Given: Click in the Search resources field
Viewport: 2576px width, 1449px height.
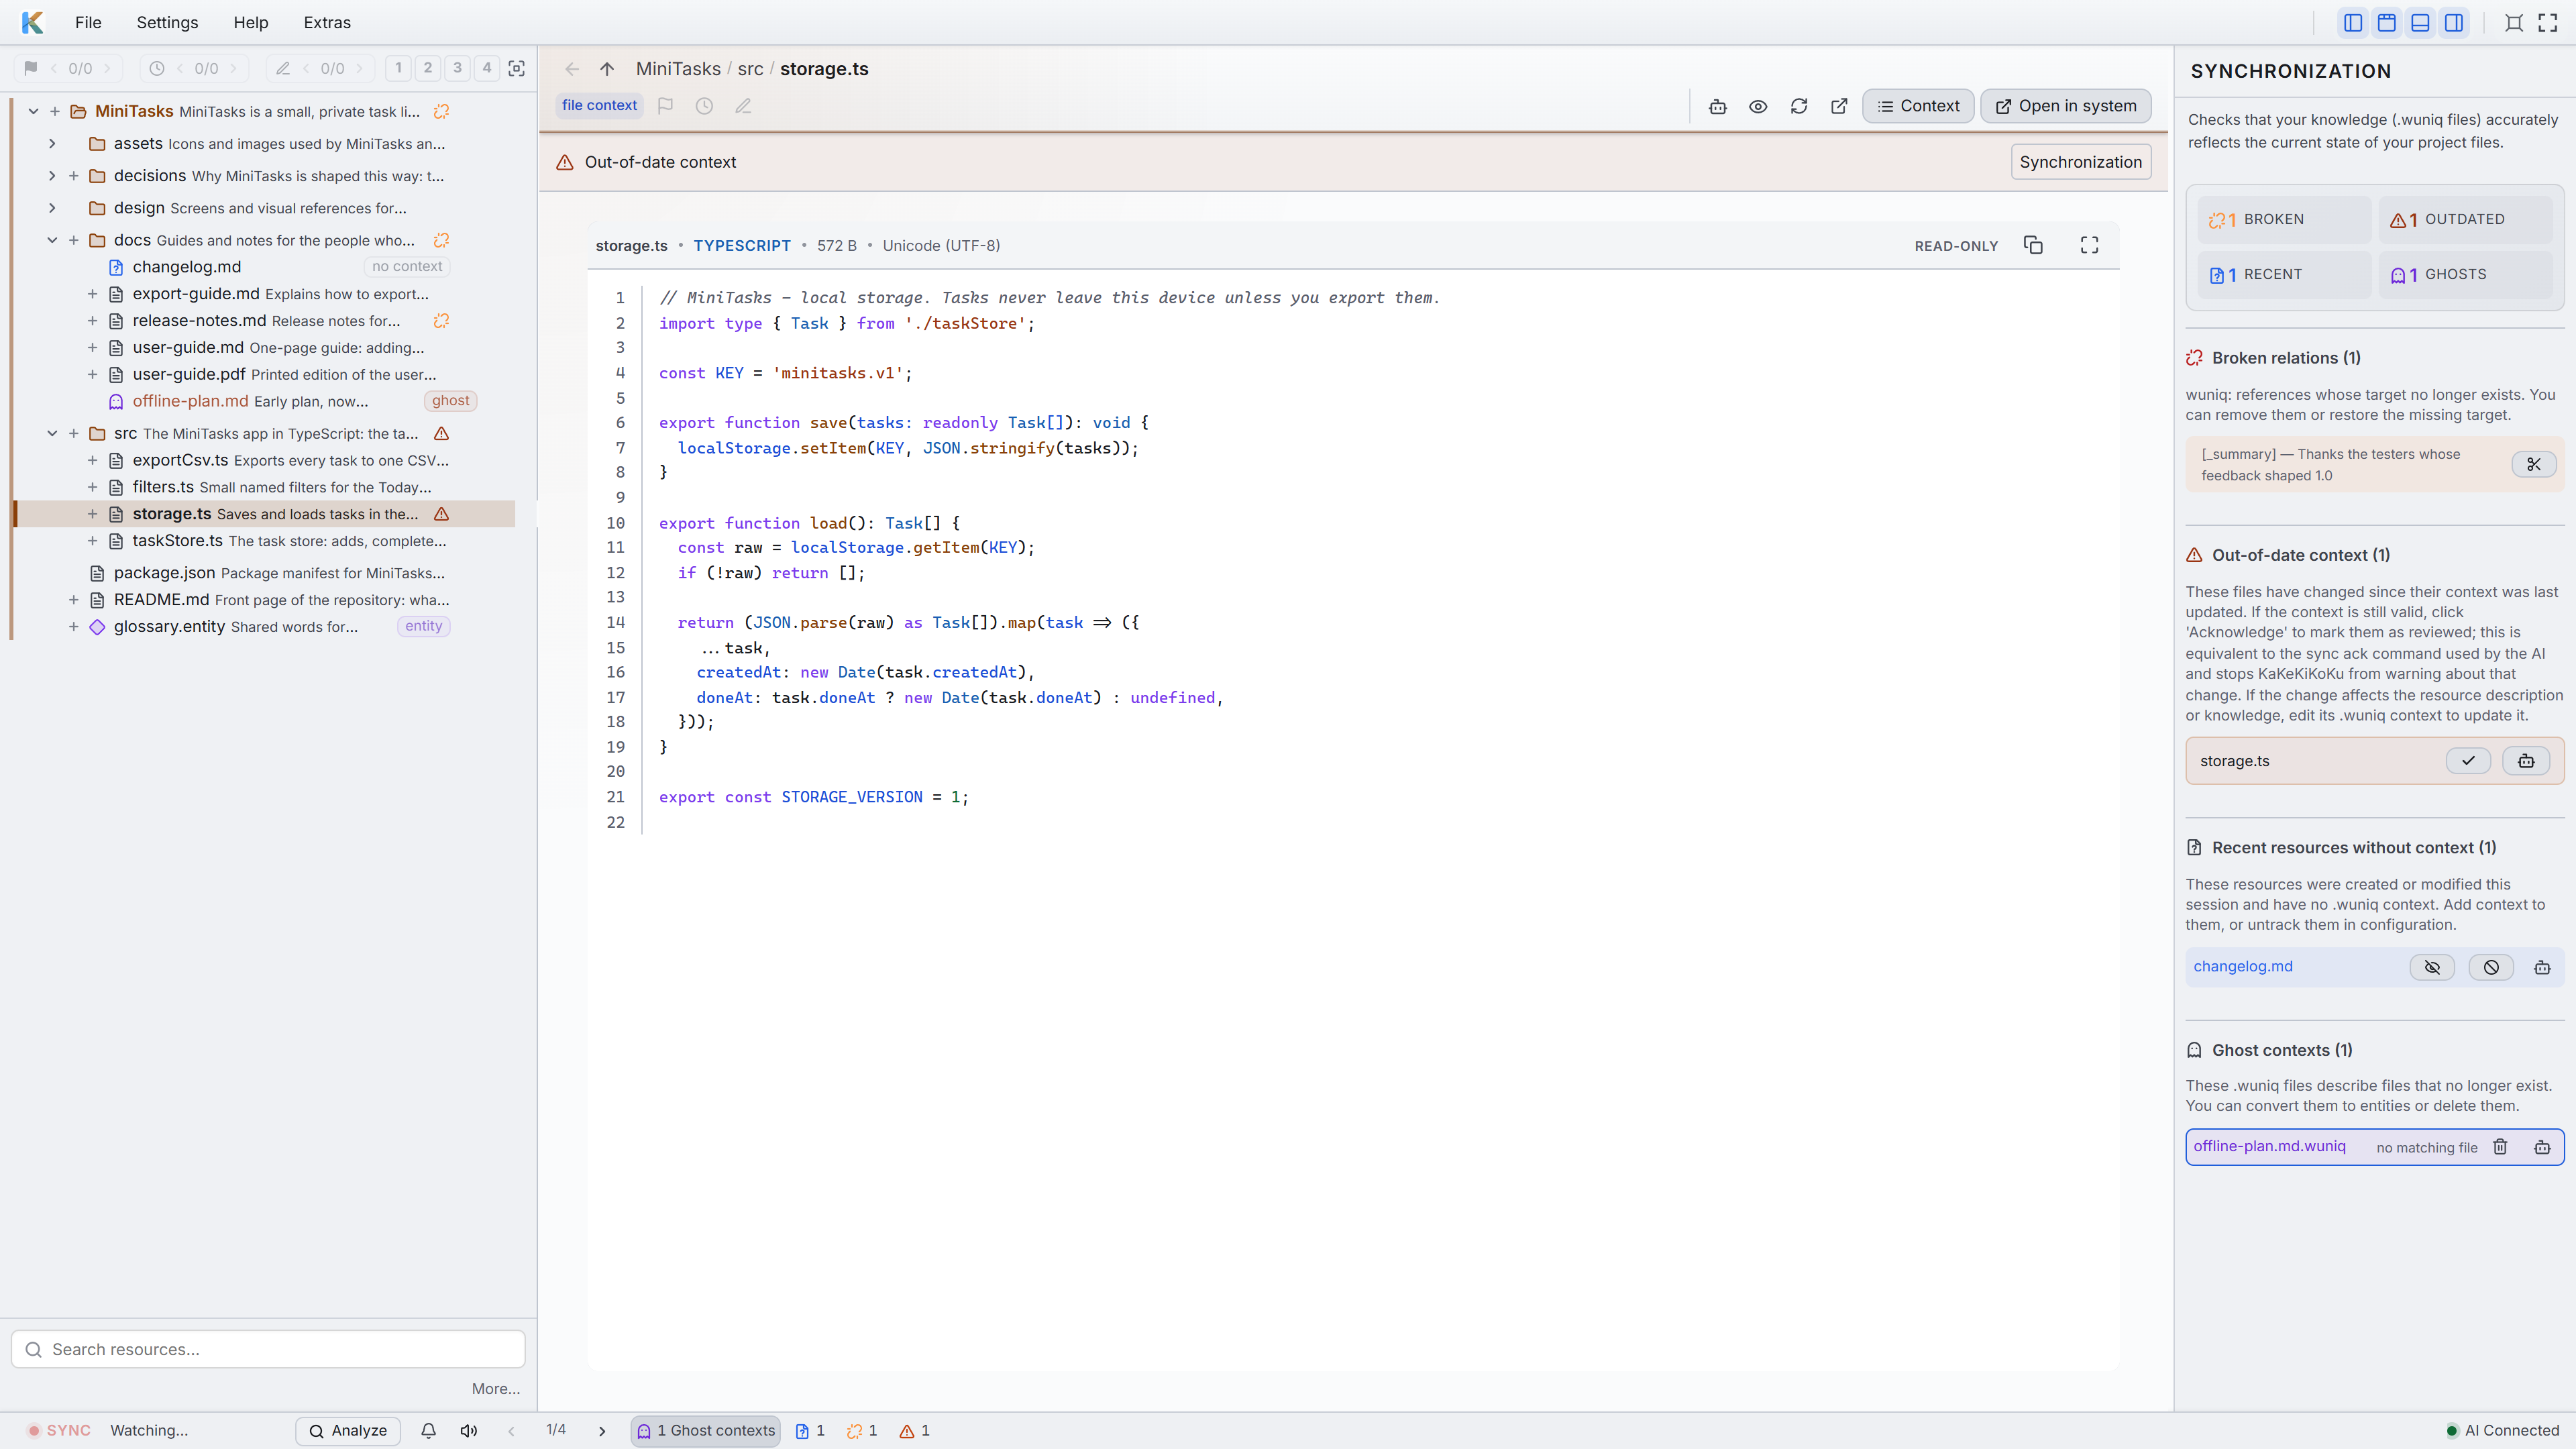Looking at the screenshot, I should tap(268, 1349).
